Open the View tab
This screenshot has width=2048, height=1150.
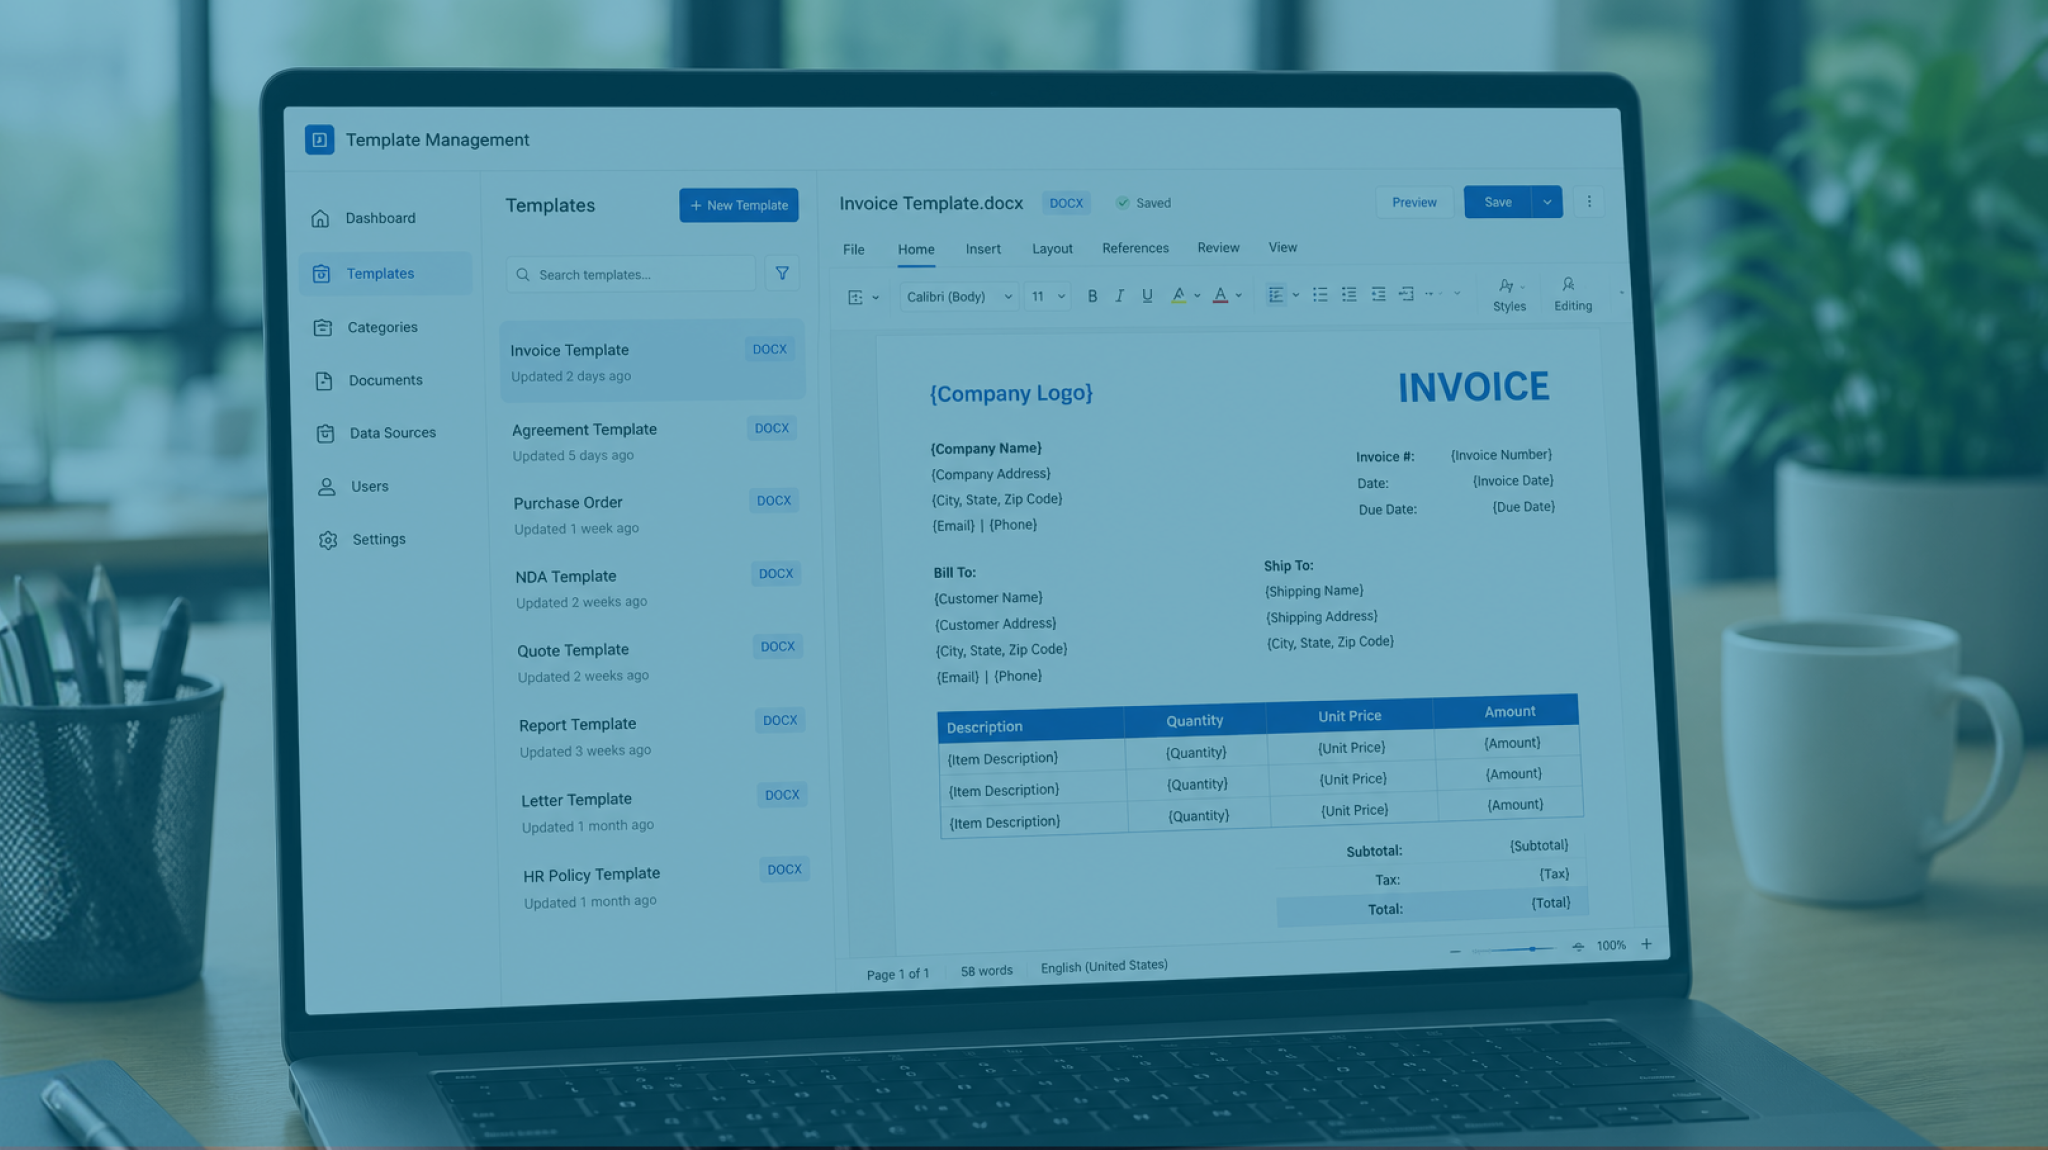(1283, 247)
